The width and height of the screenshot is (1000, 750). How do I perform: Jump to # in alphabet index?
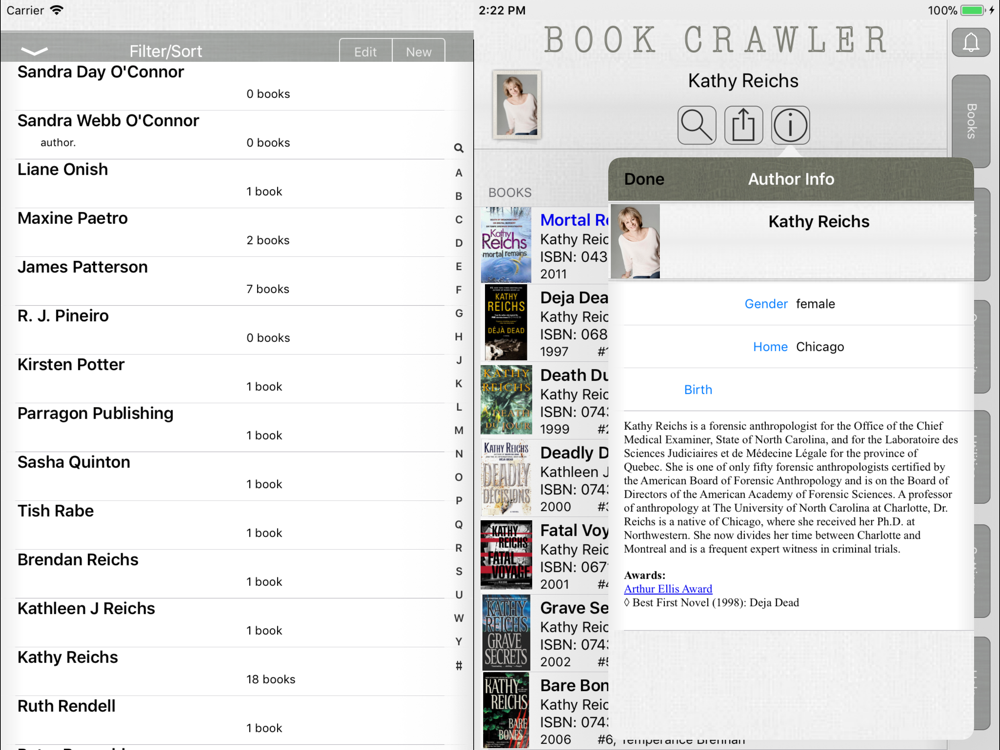459,666
